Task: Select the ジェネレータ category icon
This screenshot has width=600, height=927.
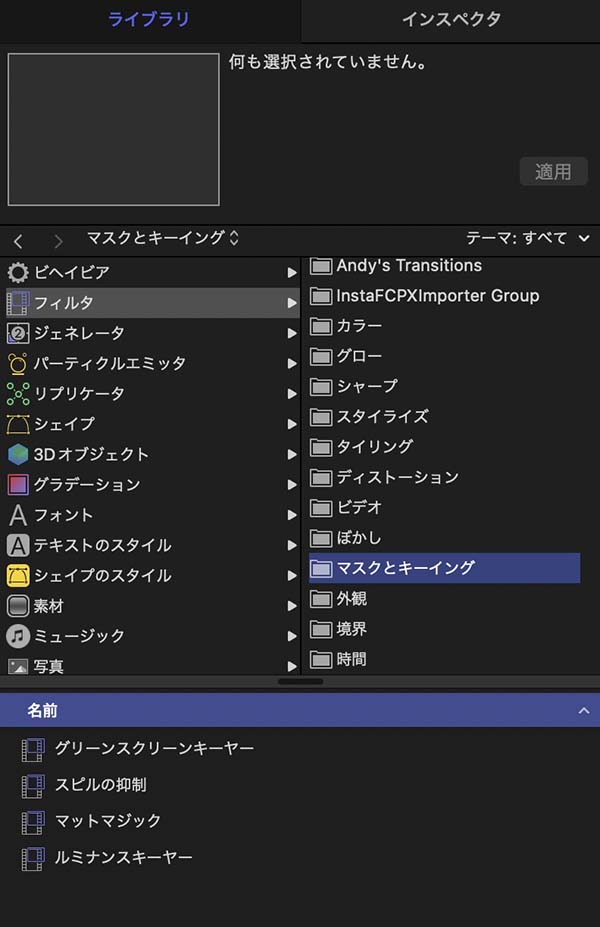Action: pyautogui.click(x=18, y=333)
